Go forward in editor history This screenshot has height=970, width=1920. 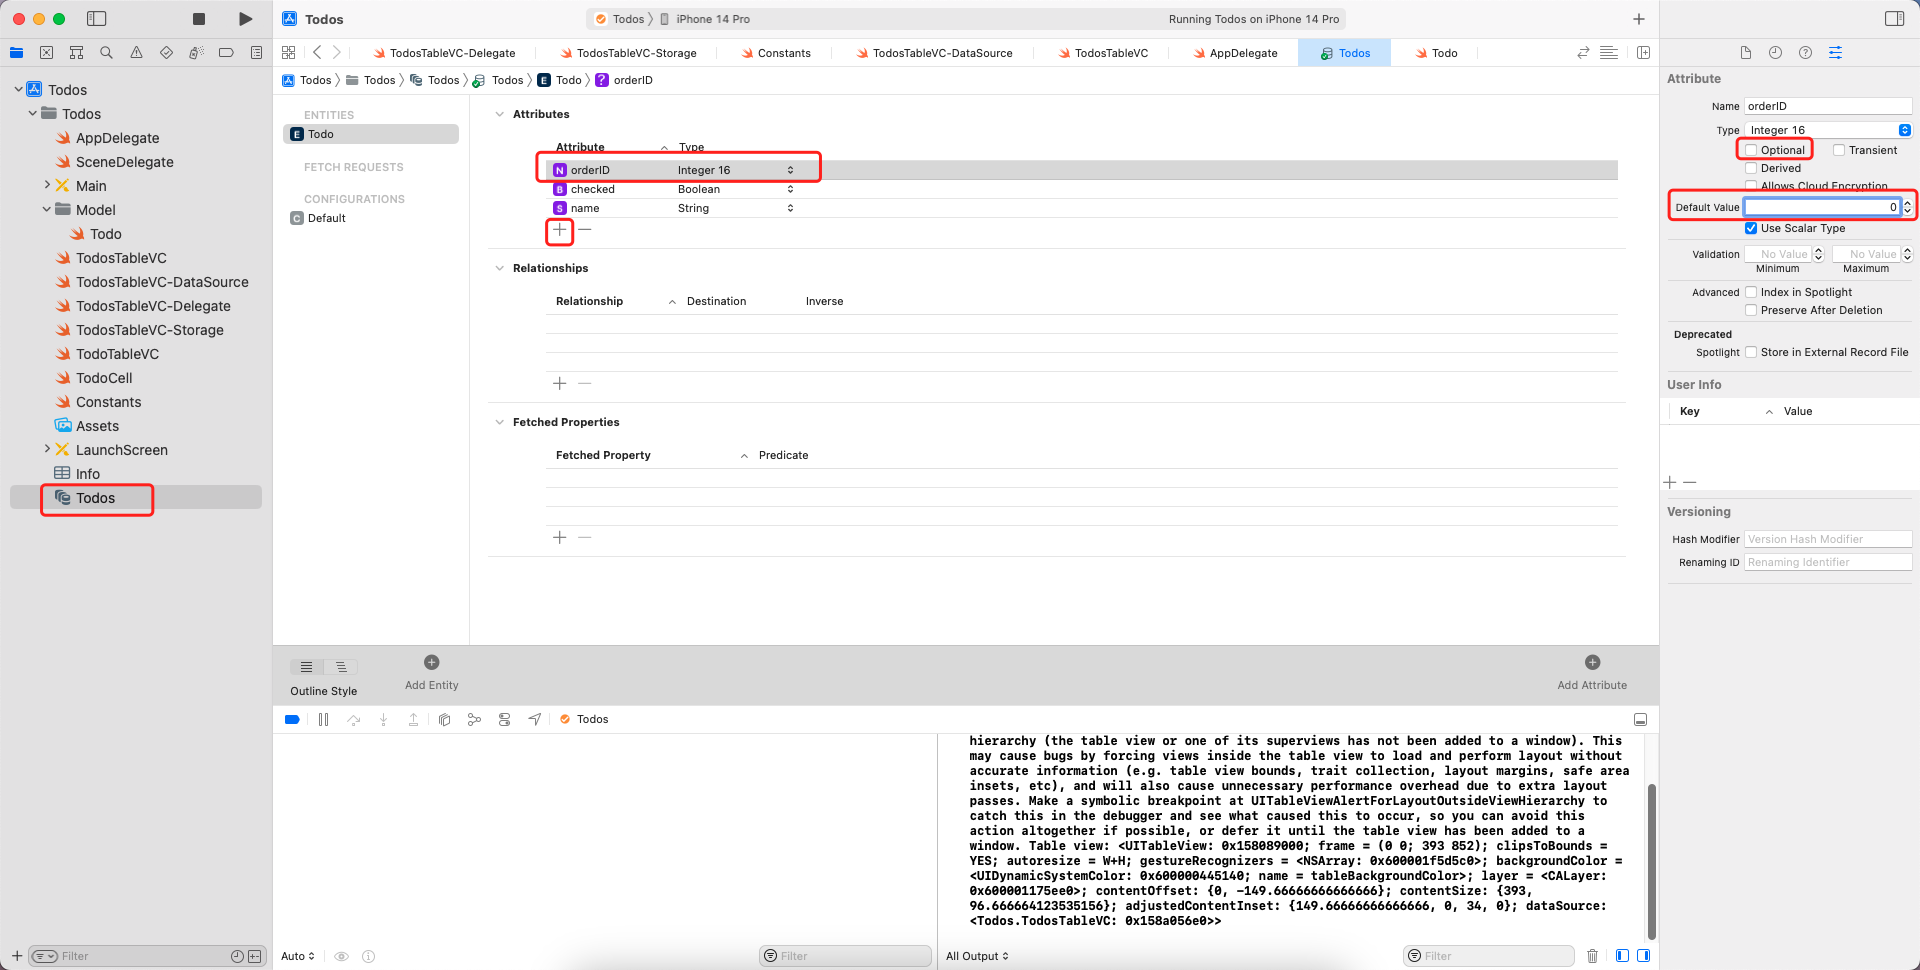(x=337, y=53)
